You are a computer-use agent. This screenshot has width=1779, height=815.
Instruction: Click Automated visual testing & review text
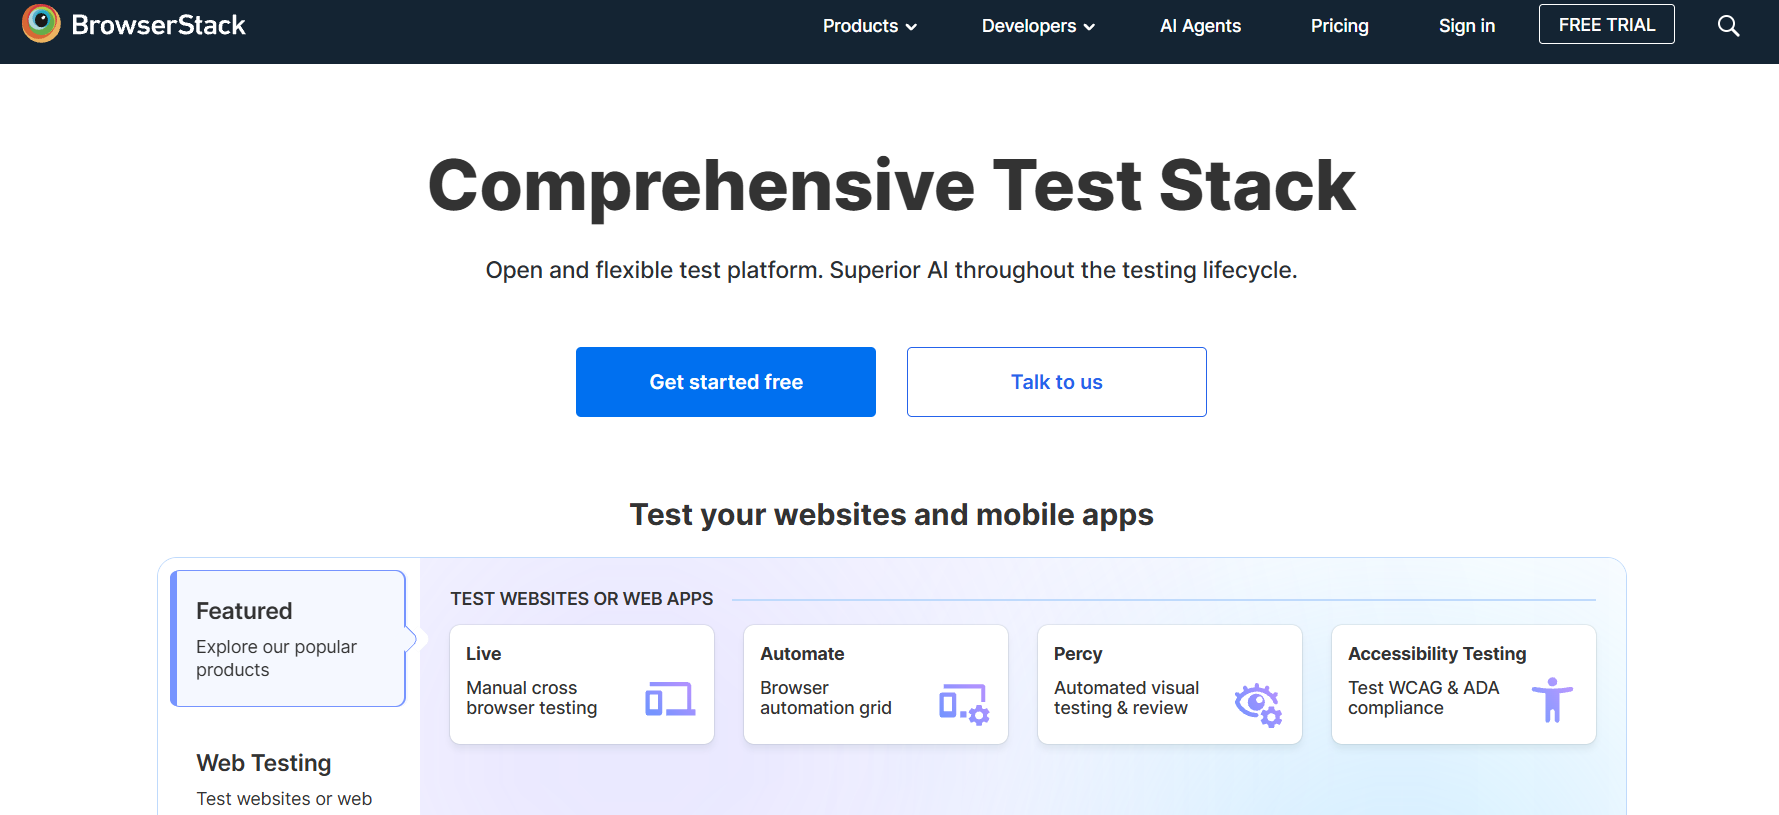[1126, 698]
